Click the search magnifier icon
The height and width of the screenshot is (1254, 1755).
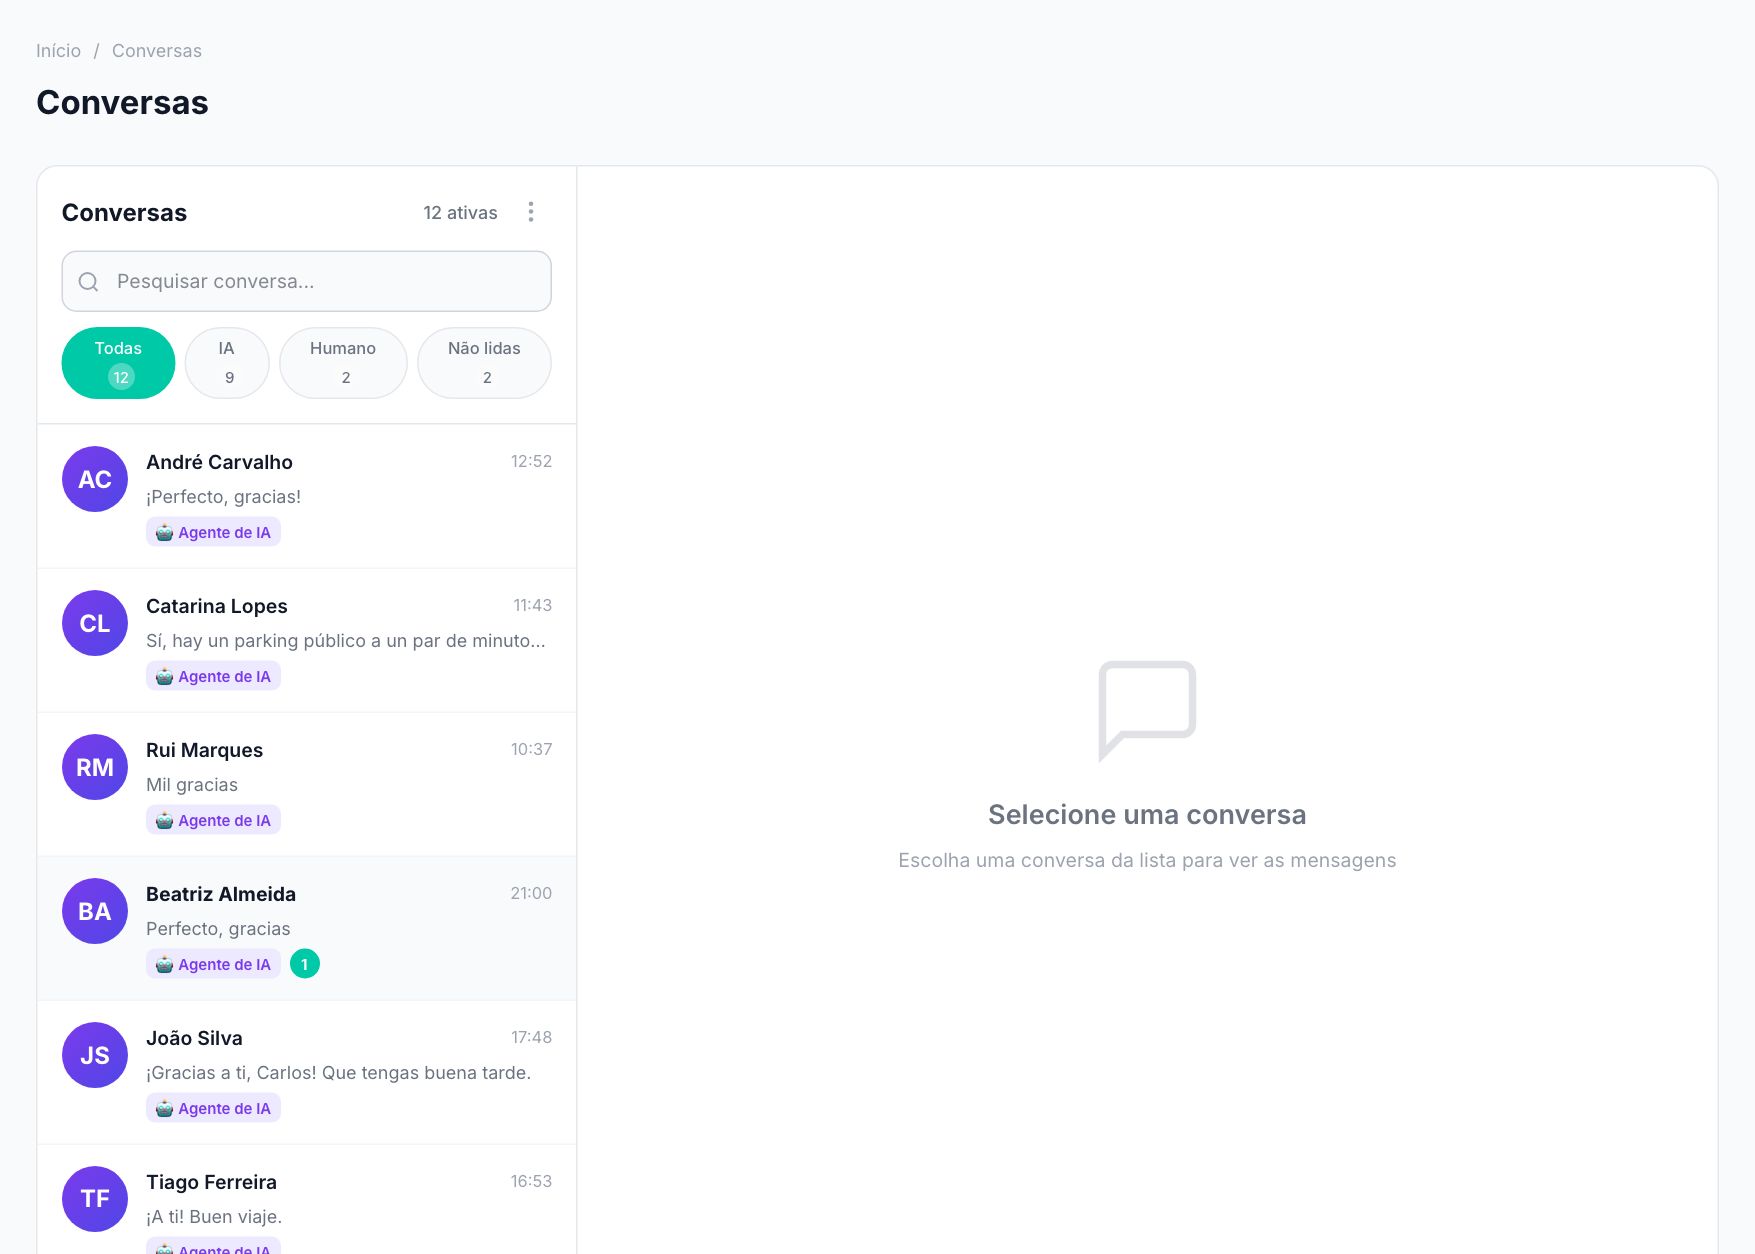pyautogui.click(x=89, y=282)
